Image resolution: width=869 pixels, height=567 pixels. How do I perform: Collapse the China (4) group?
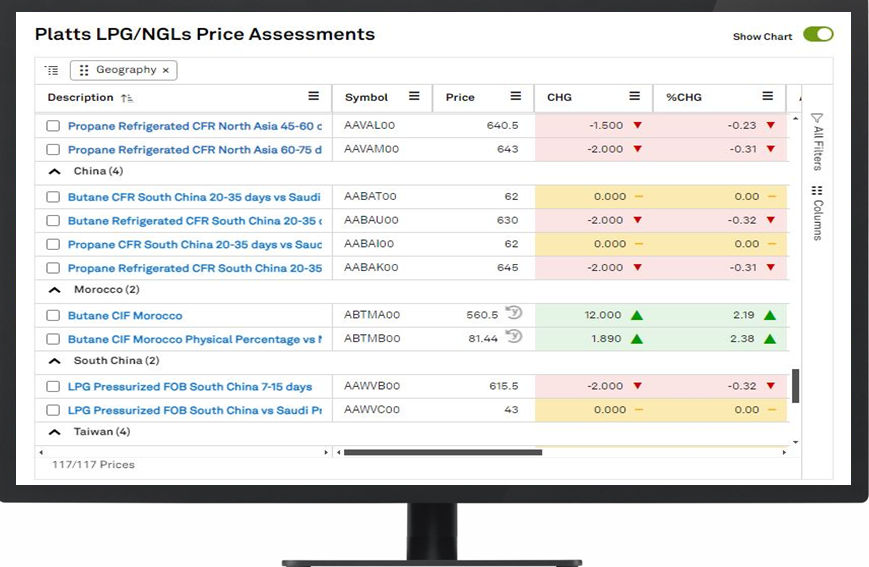54,171
